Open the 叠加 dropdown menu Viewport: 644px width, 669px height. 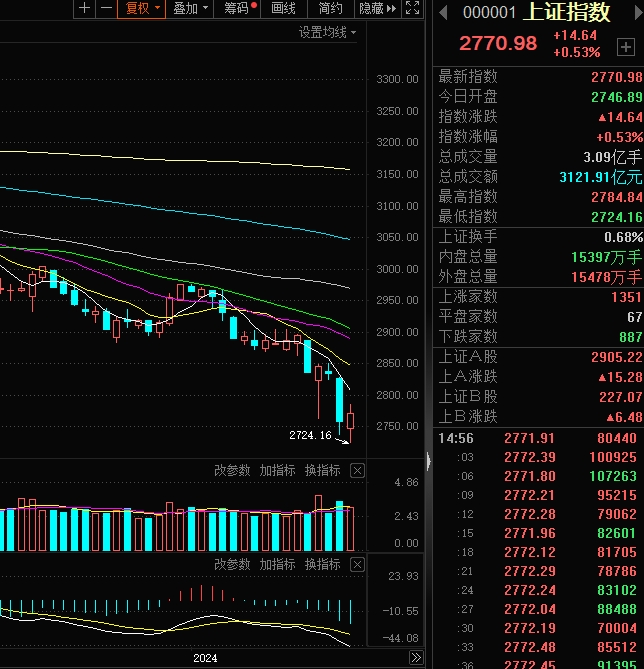point(189,8)
